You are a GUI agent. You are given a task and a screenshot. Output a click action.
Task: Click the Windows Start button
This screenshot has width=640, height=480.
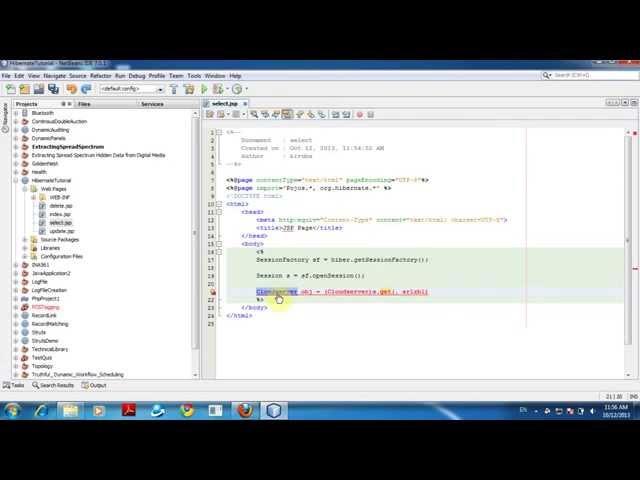[12, 411]
